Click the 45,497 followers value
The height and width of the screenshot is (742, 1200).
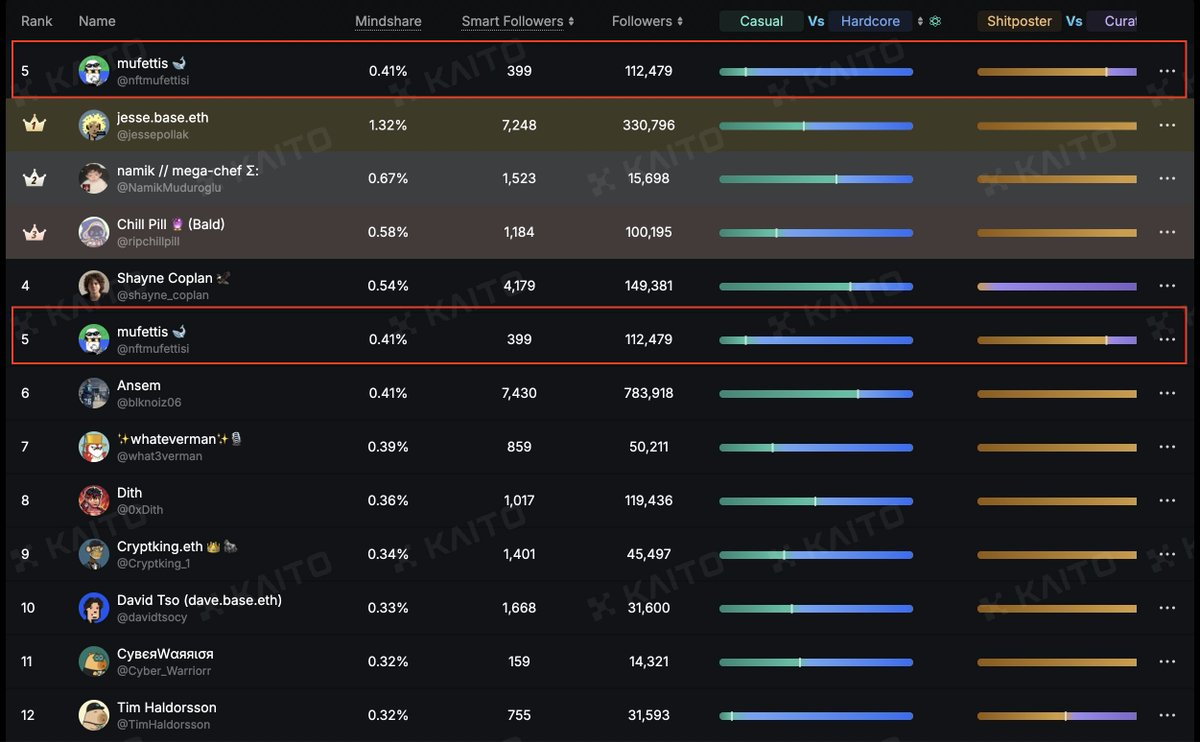pyautogui.click(x=650, y=554)
